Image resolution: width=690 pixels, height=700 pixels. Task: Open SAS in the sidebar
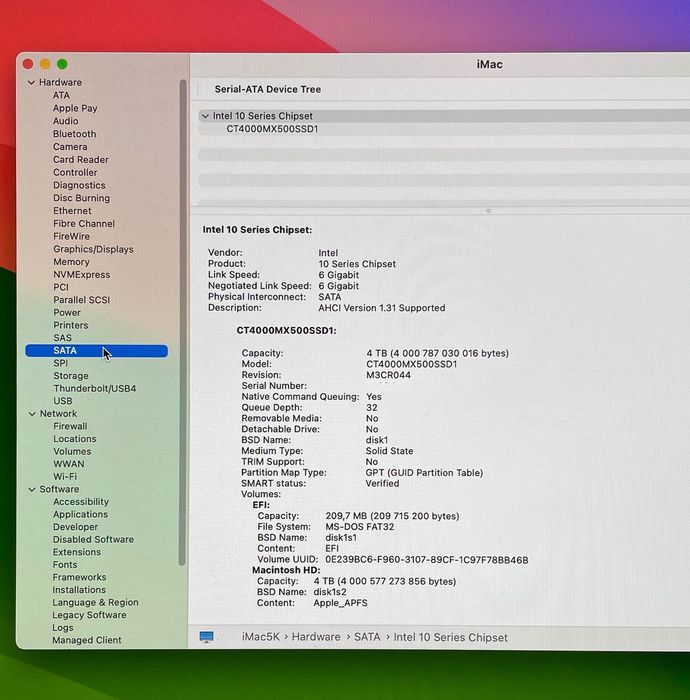(x=62, y=338)
